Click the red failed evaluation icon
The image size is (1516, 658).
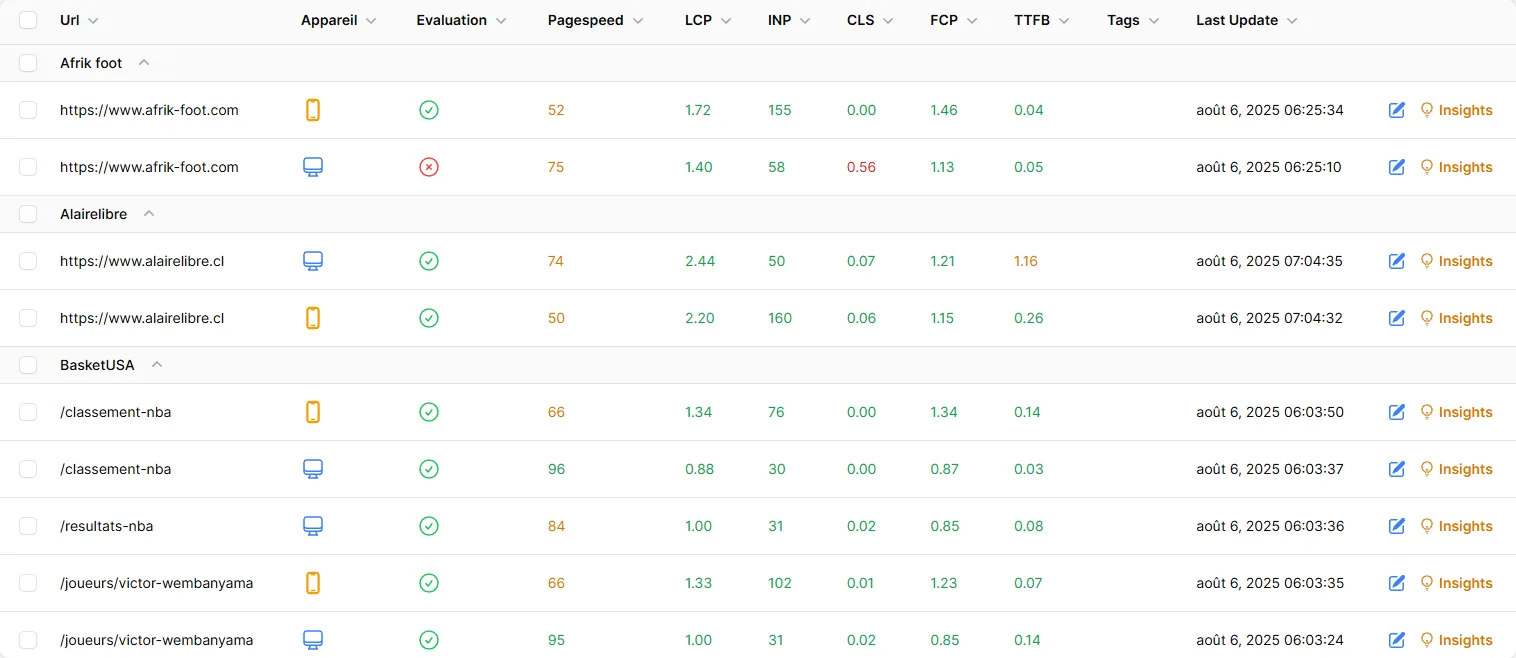(428, 167)
